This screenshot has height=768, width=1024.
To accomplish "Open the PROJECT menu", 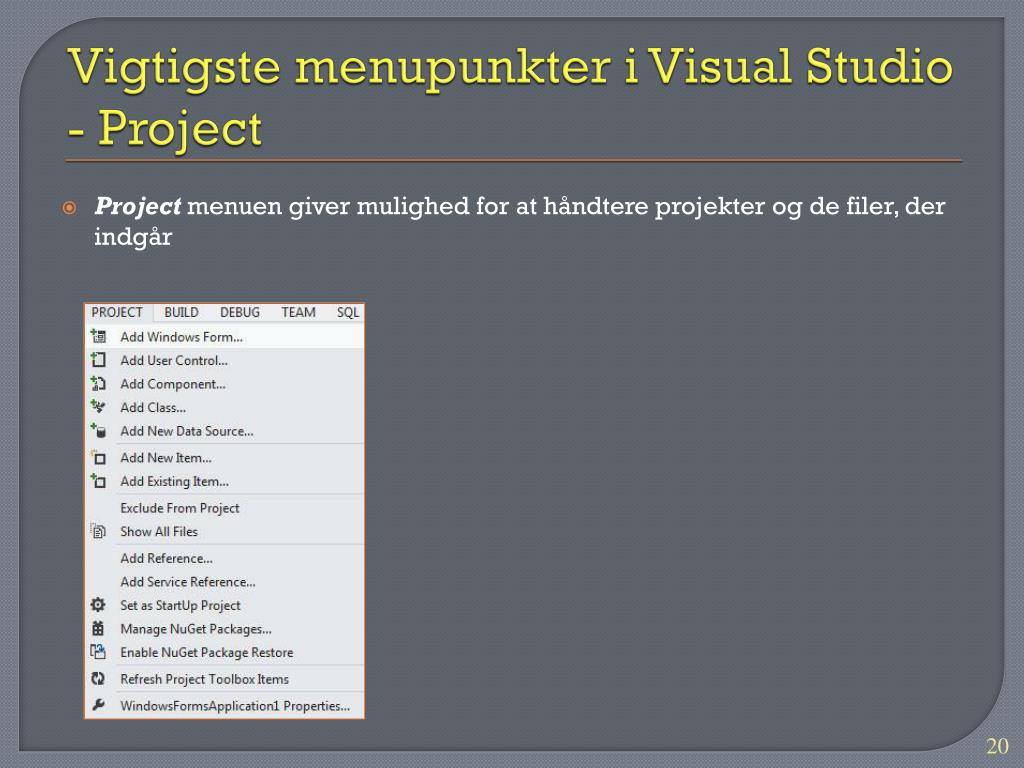I will click(117, 313).
